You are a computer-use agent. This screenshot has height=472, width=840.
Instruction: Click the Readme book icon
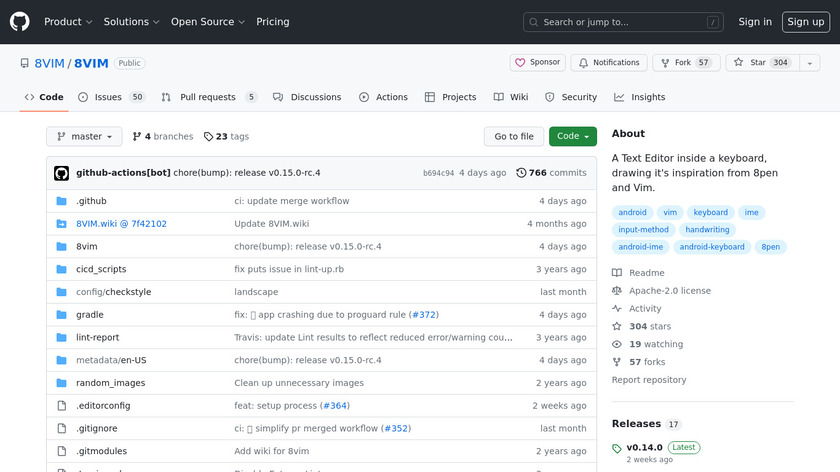[x=617, y=273]
